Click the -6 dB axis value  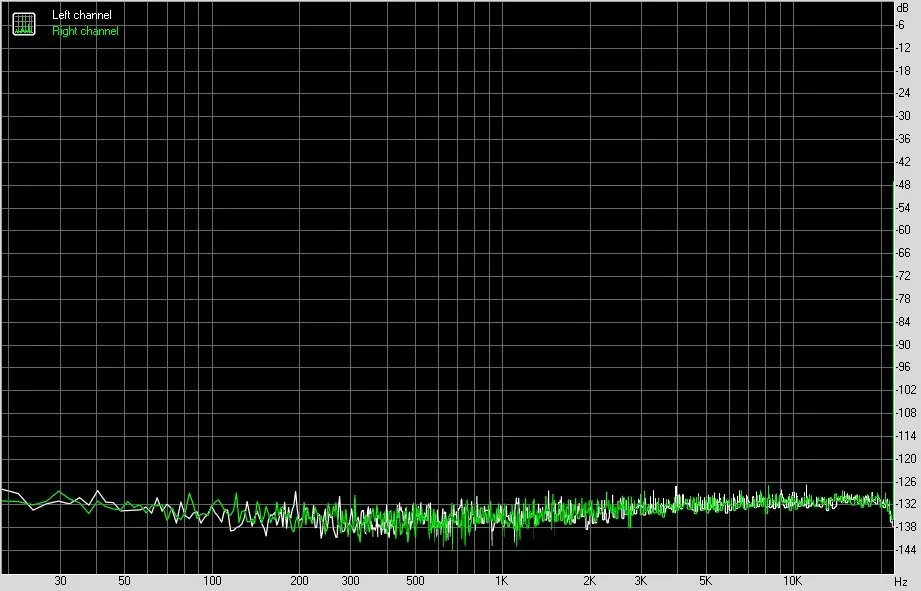pyautogui.click(x=900, y=25)
